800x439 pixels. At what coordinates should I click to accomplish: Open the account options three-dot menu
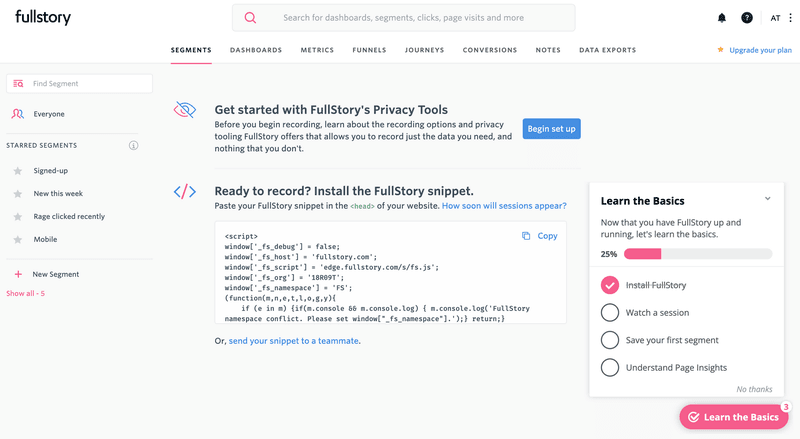click(x=790, y=18)
